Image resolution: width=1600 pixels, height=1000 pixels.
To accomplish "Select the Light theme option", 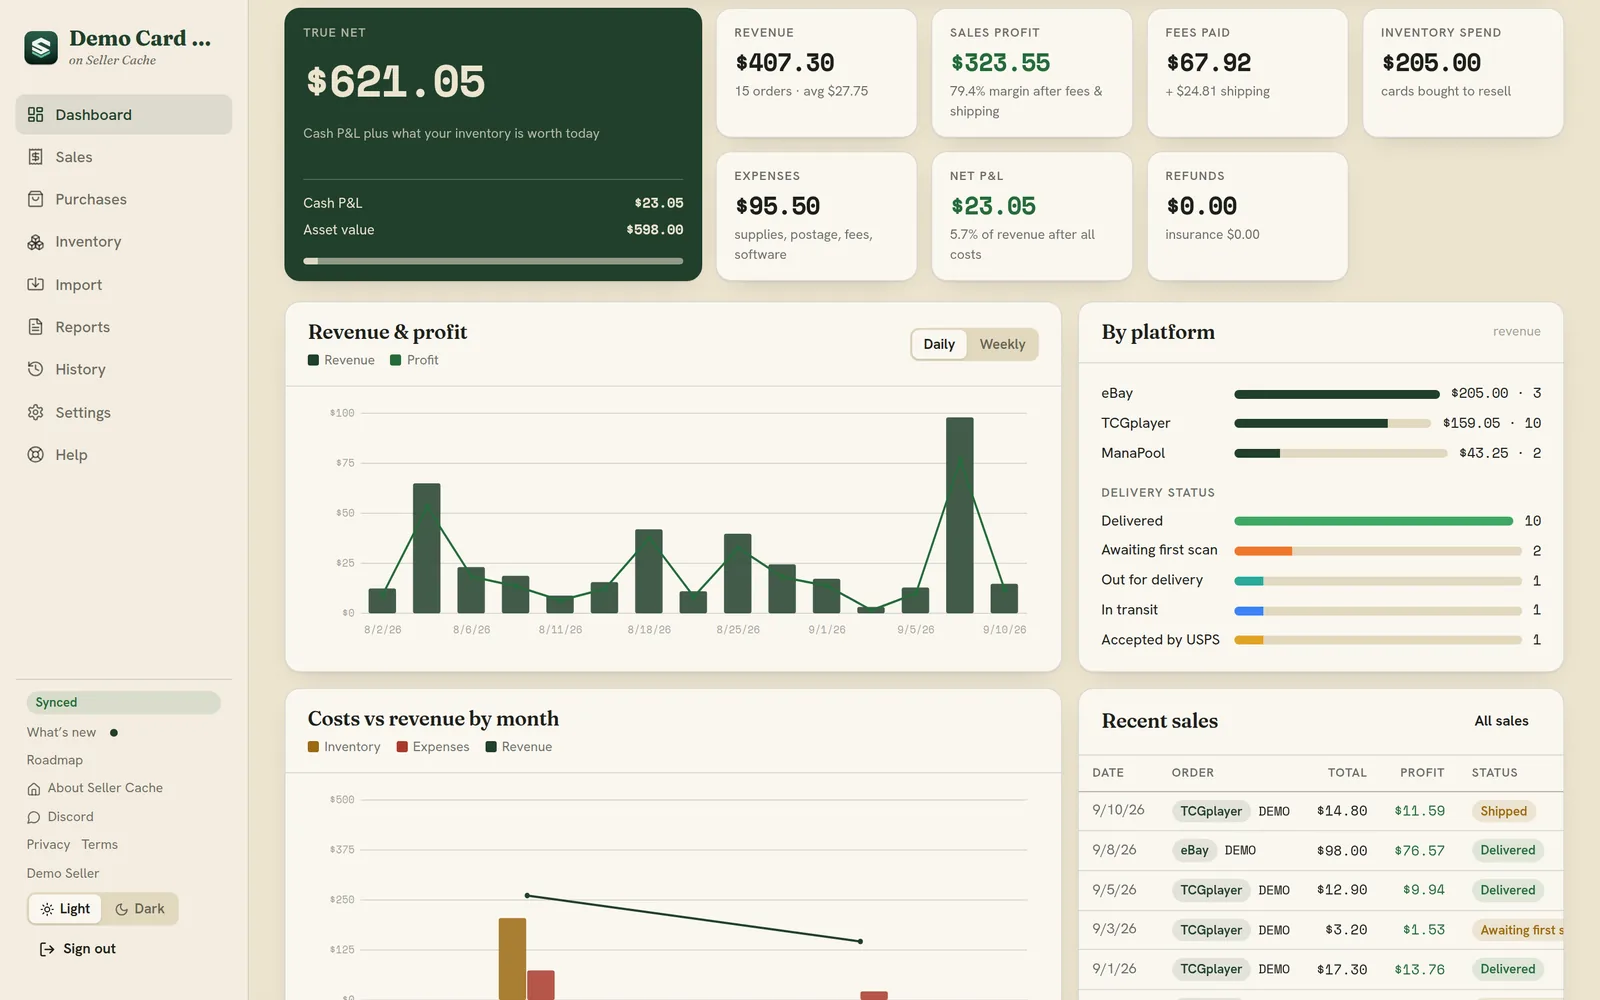I will tap(65, 909).
